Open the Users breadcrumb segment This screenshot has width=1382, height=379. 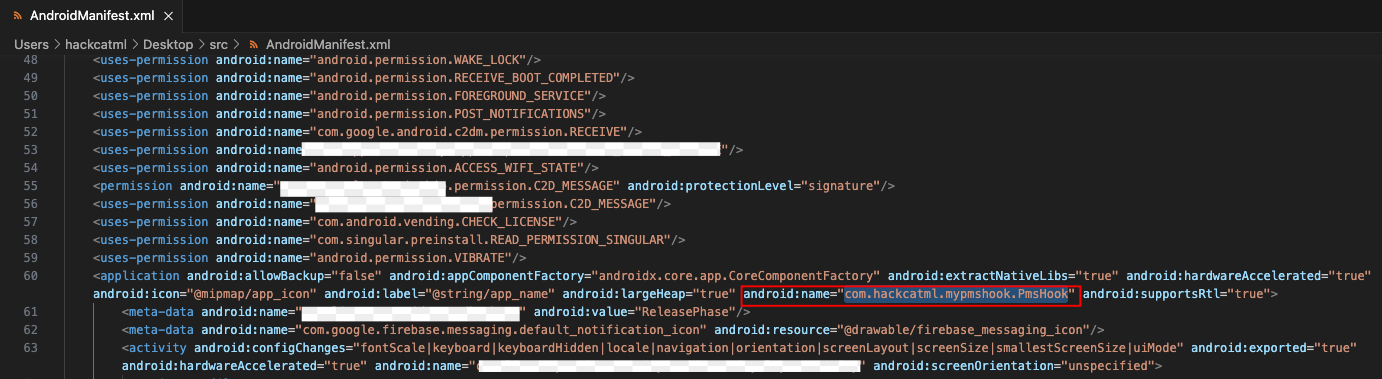[x=31, y=45]
